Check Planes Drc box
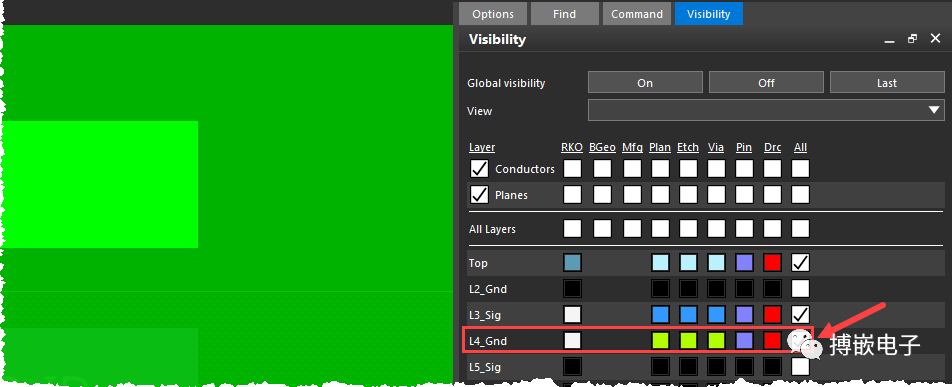The width and height of the screenshot is (952, 387). point(772,195)
